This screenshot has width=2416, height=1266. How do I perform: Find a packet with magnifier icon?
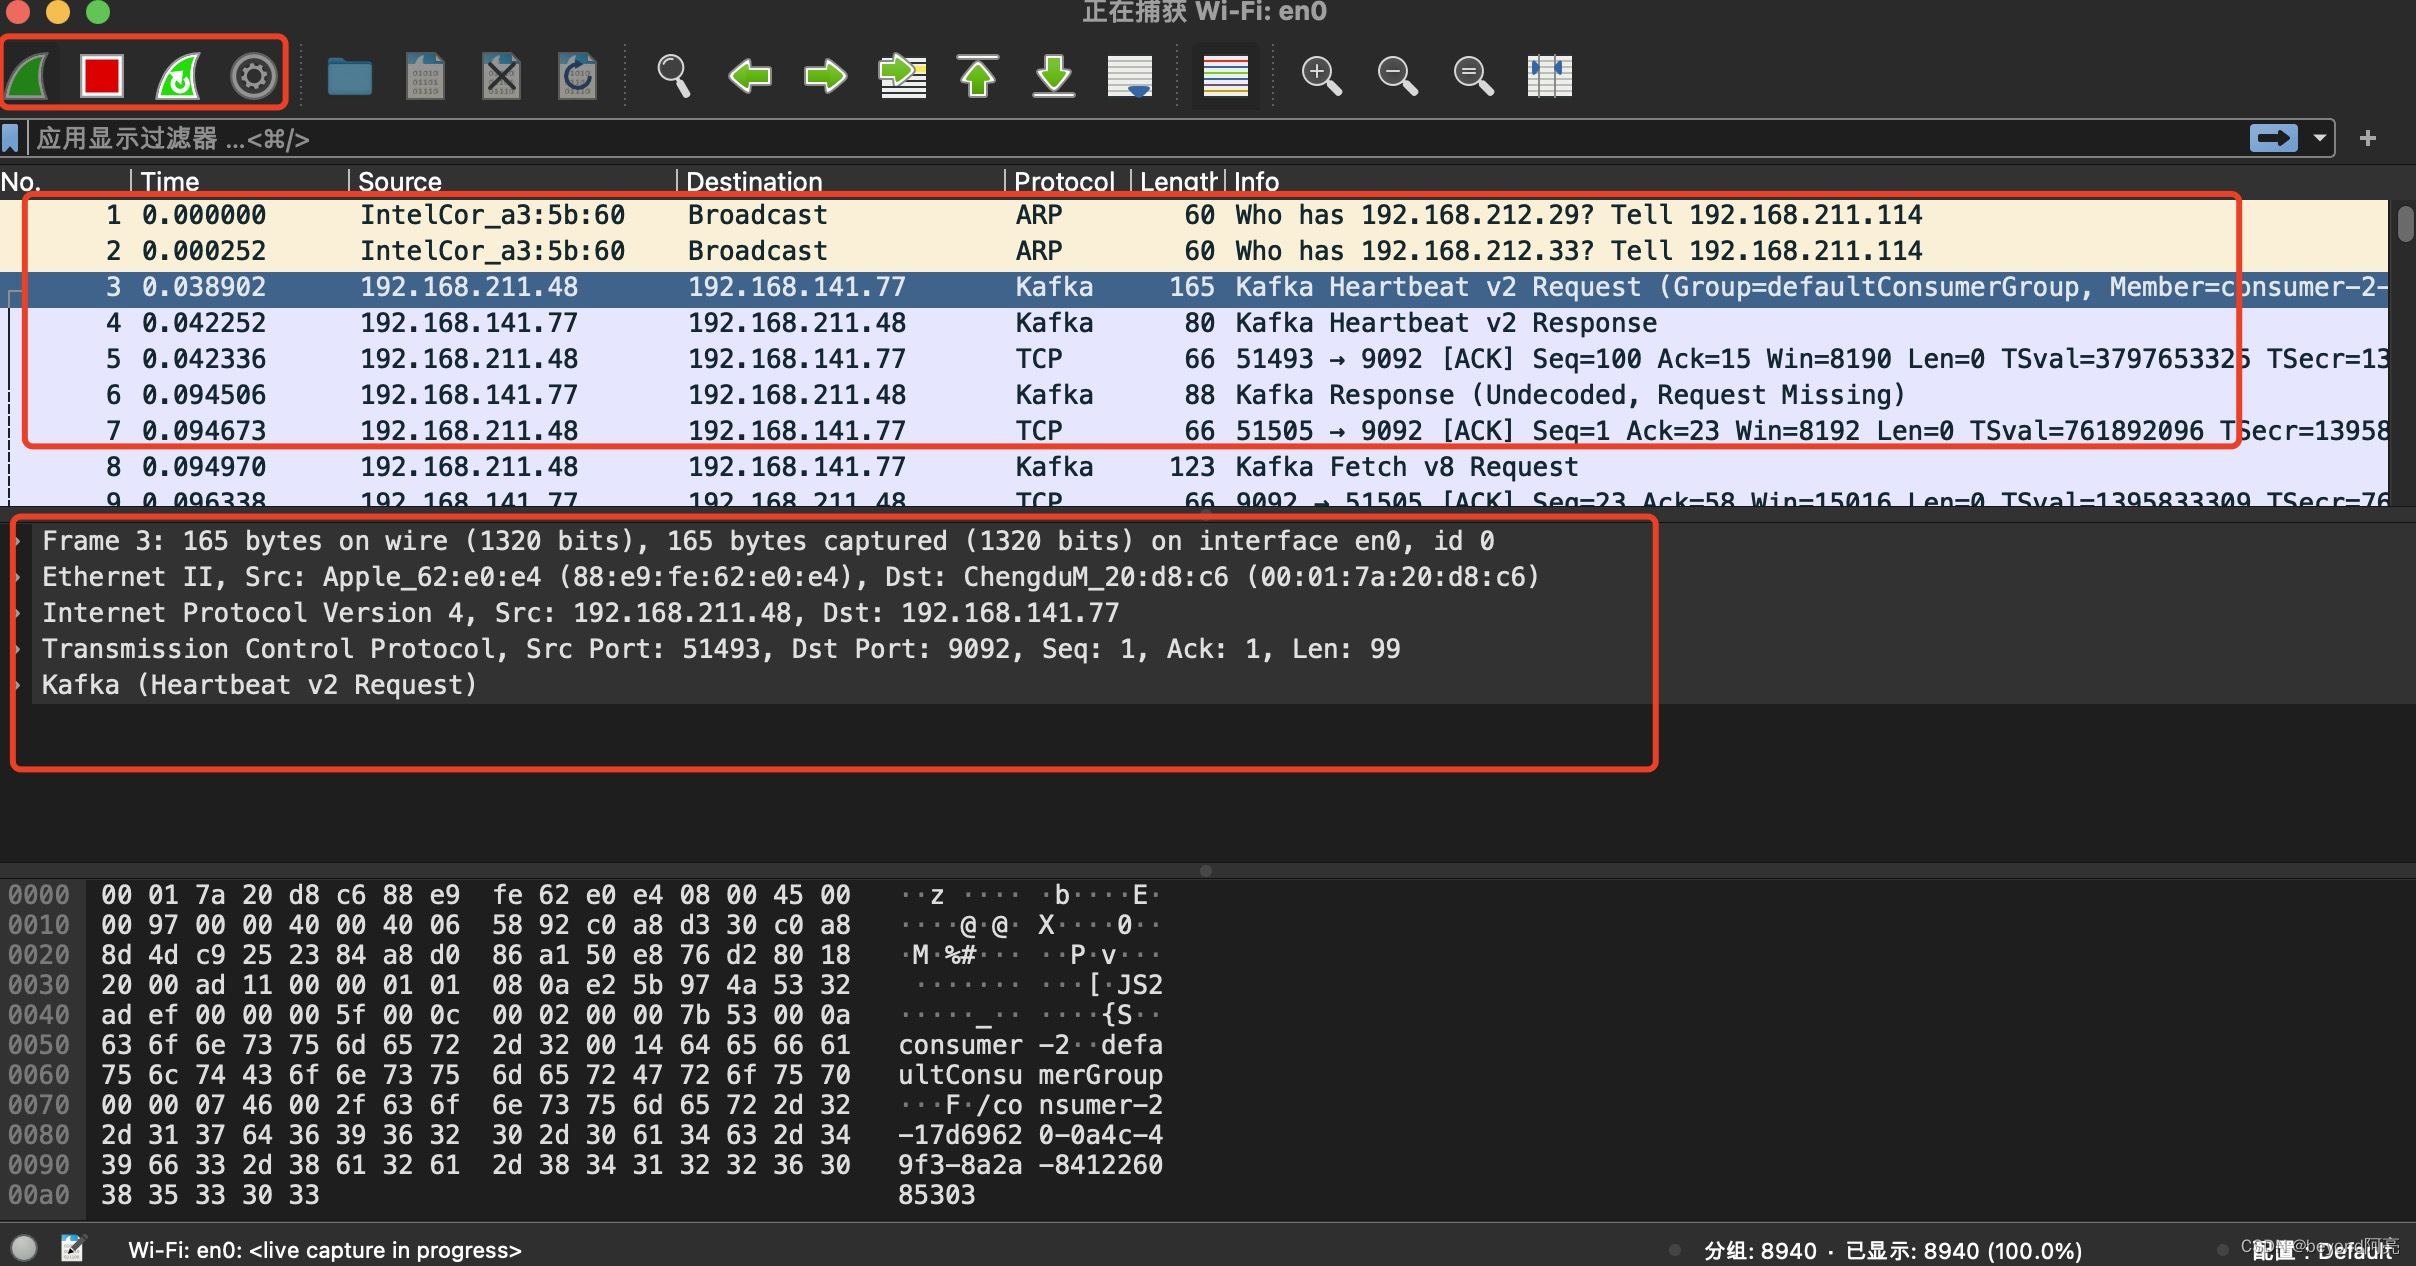(673, 76)
